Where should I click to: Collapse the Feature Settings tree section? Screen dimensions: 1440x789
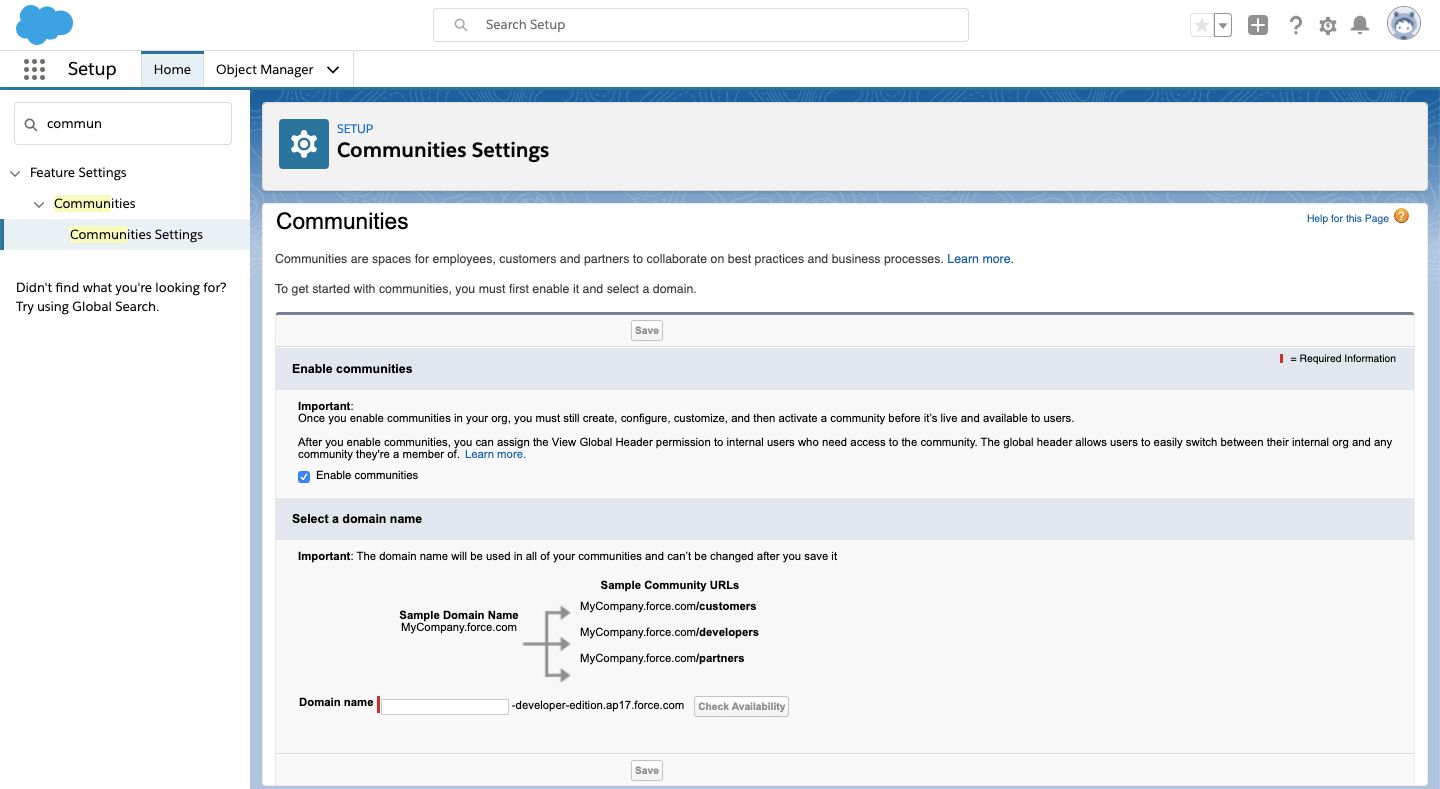point(15,173)
